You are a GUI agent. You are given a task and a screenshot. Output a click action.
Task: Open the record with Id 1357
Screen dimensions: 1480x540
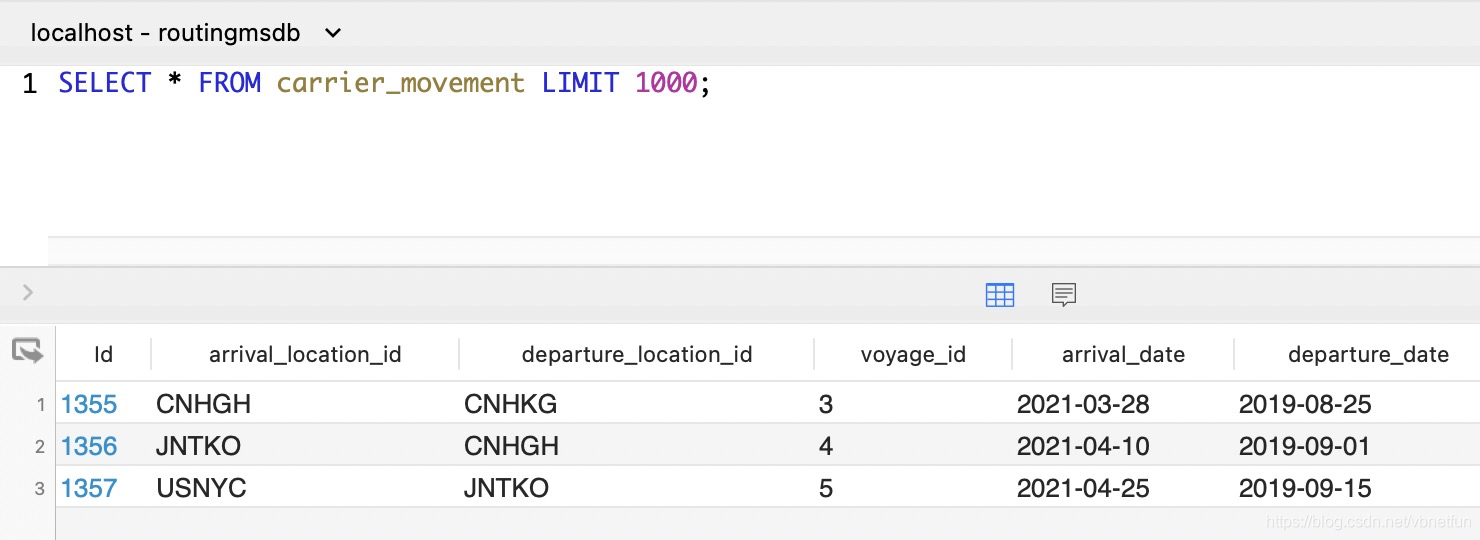pos(89,488)
